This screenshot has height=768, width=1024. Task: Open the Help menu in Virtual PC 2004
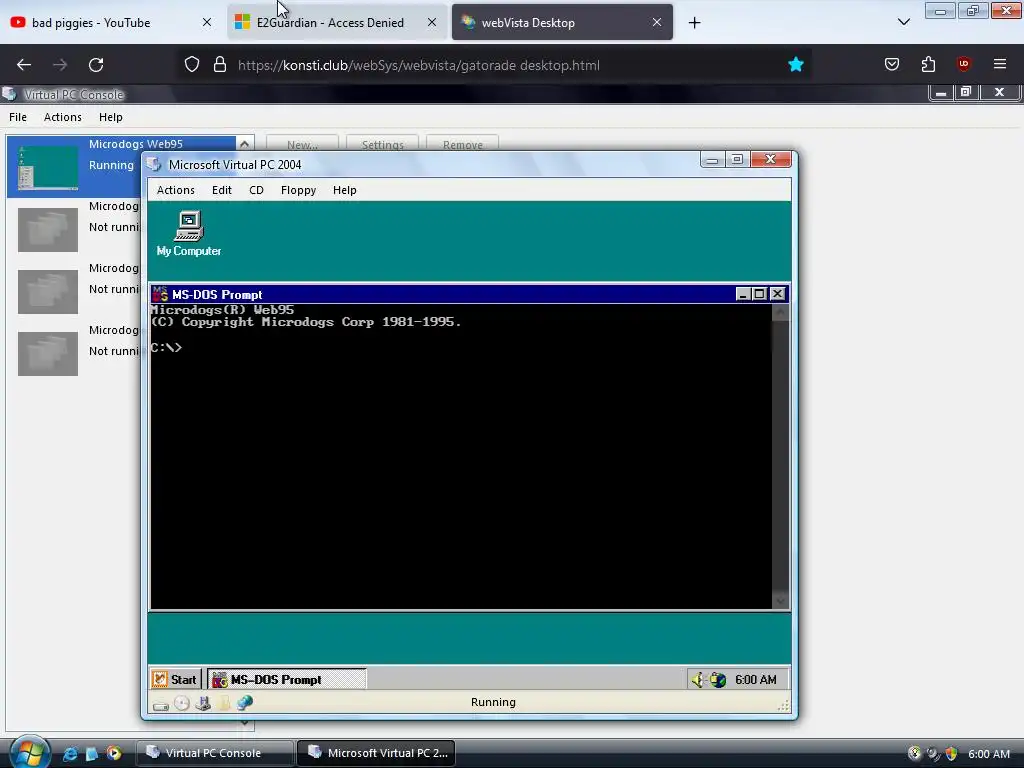click(x=345, y=190)
